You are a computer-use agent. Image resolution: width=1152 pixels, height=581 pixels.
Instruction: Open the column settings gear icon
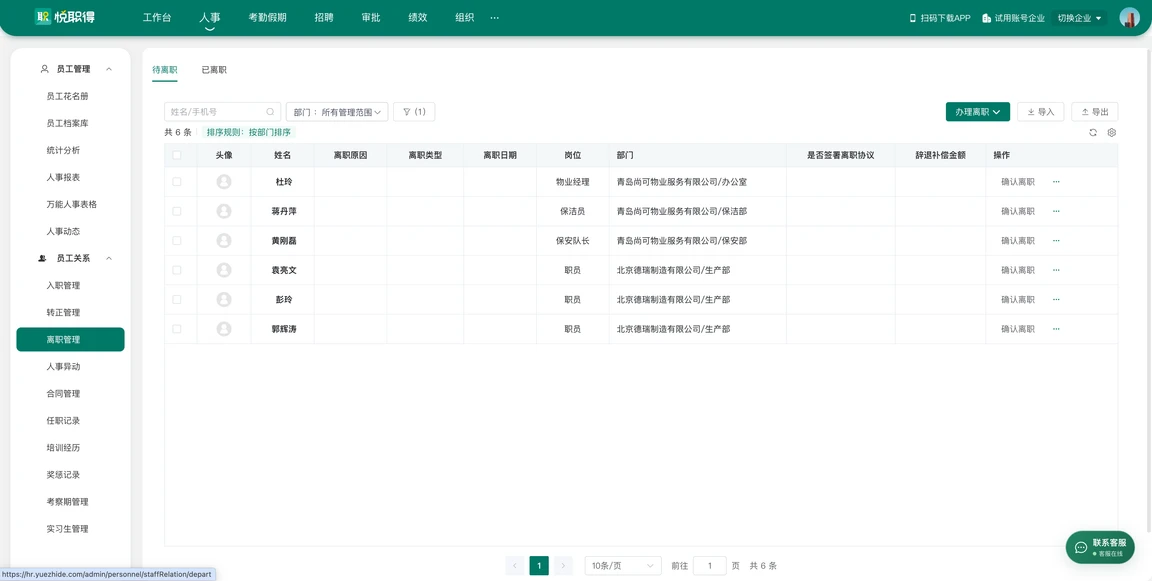click(1112, 132)
